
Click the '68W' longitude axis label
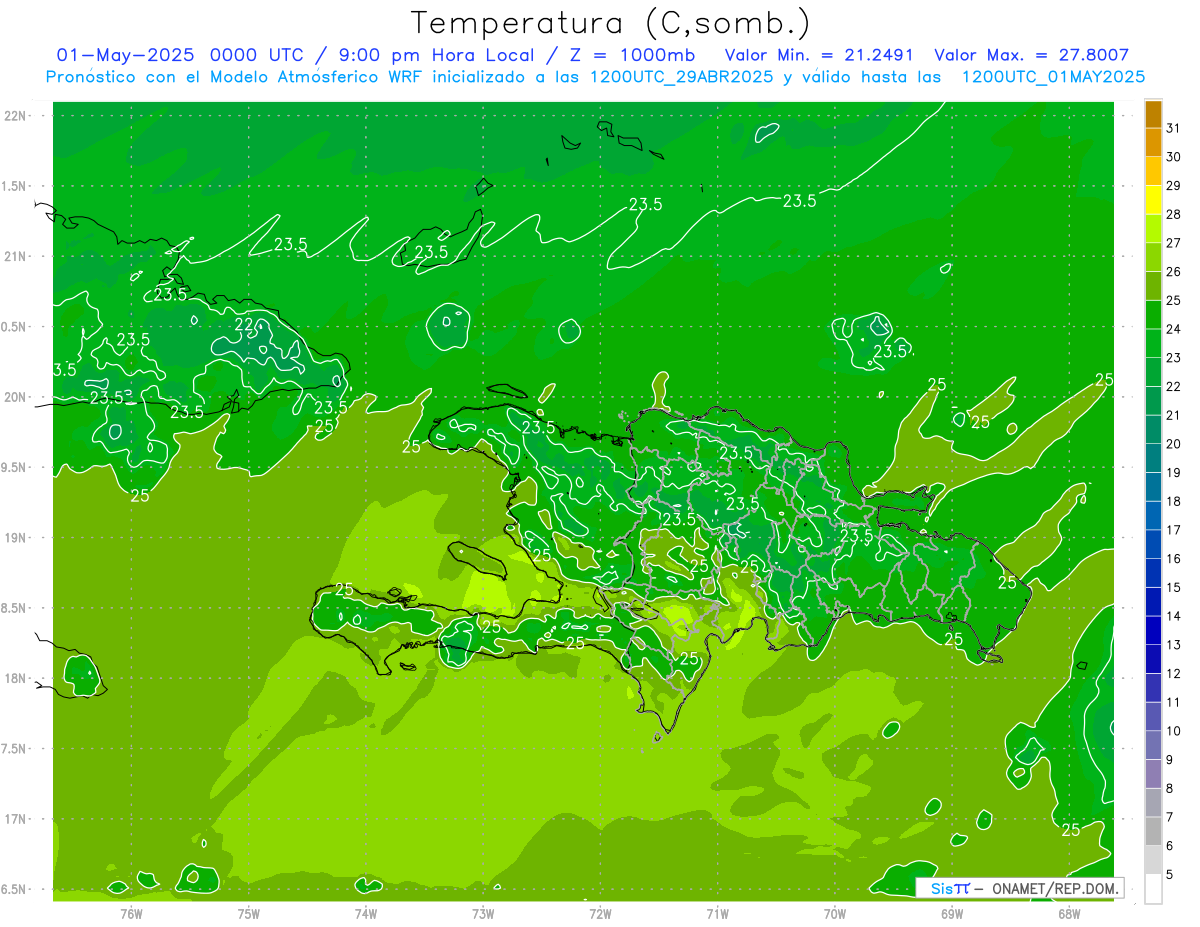pos(1069,913)
